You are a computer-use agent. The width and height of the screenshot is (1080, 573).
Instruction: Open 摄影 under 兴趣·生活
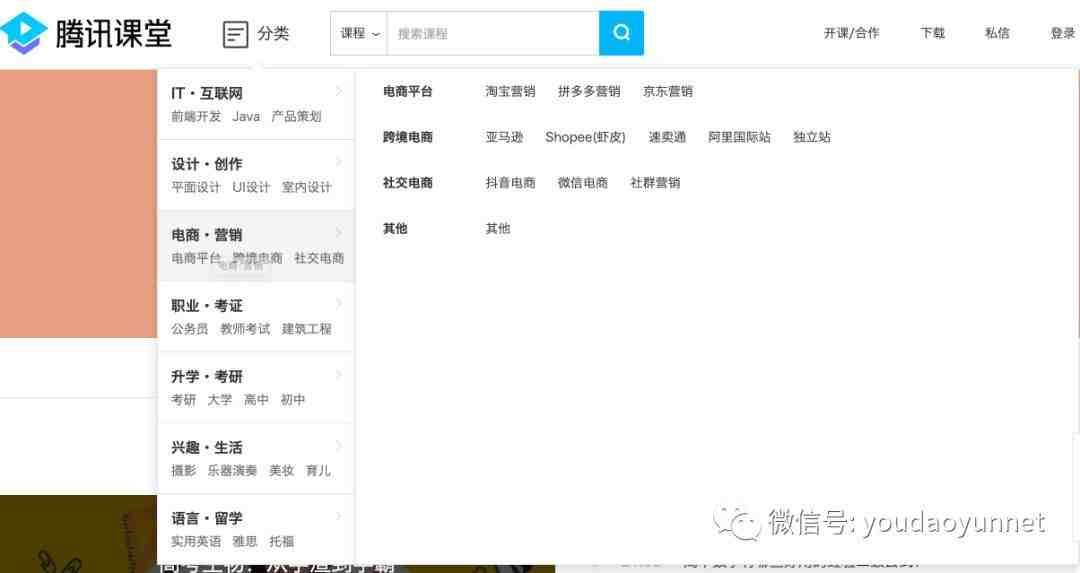183,471
